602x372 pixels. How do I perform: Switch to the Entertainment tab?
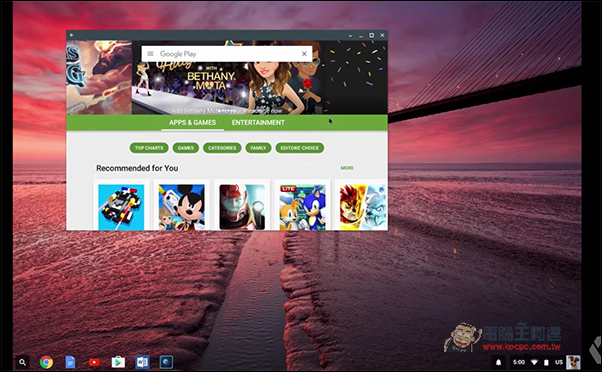[258, 122]
